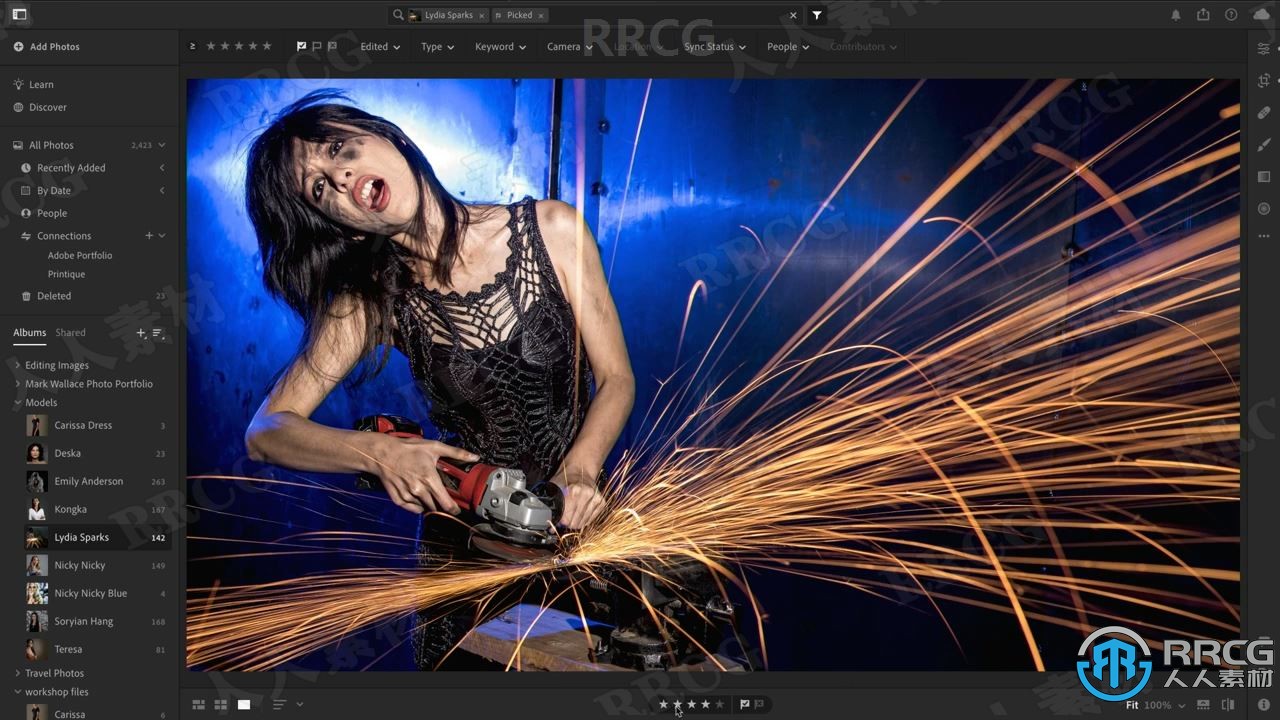Open the three-dot more options menu
This screenshot has height=720, width=1280.
(1264, 236)
